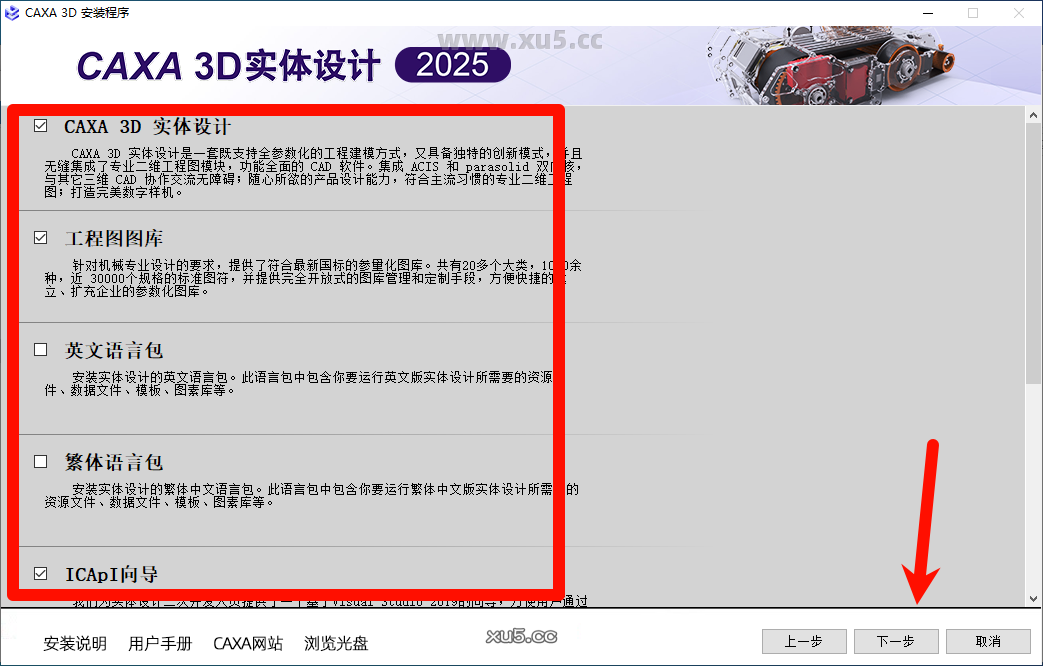
Task: Enable the 英文语言包 (English language pack)
Action: (x=40, y=349)
